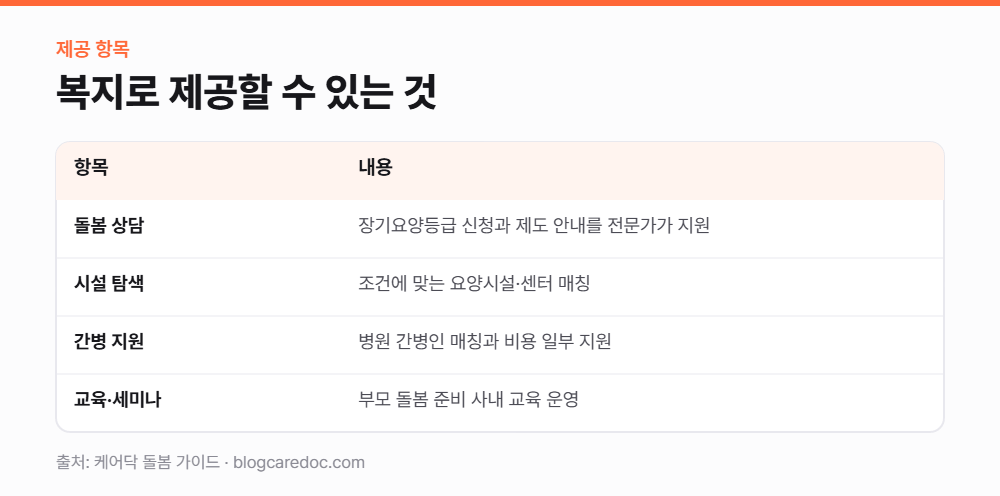Click the '출처: 케어닥 돌봄 가이드' source text
Viewport: 1000px width, 496px height.
point(138,462)
